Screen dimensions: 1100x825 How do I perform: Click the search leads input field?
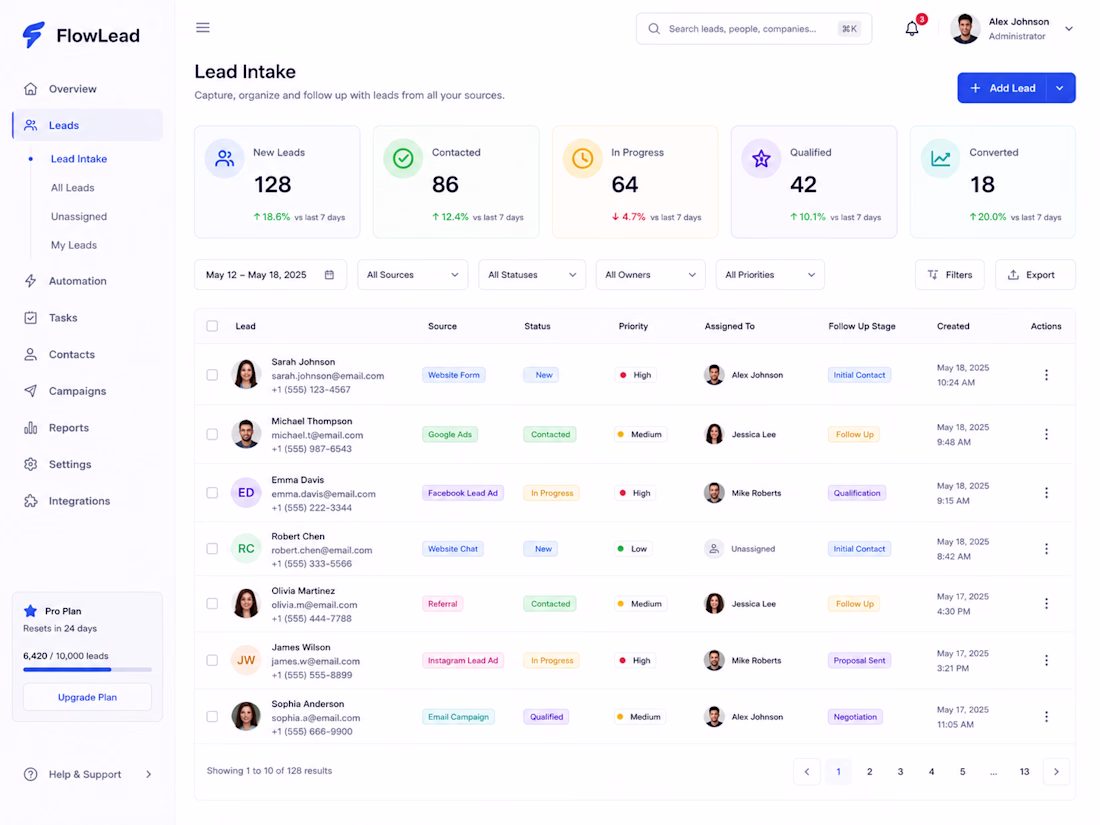754,29
